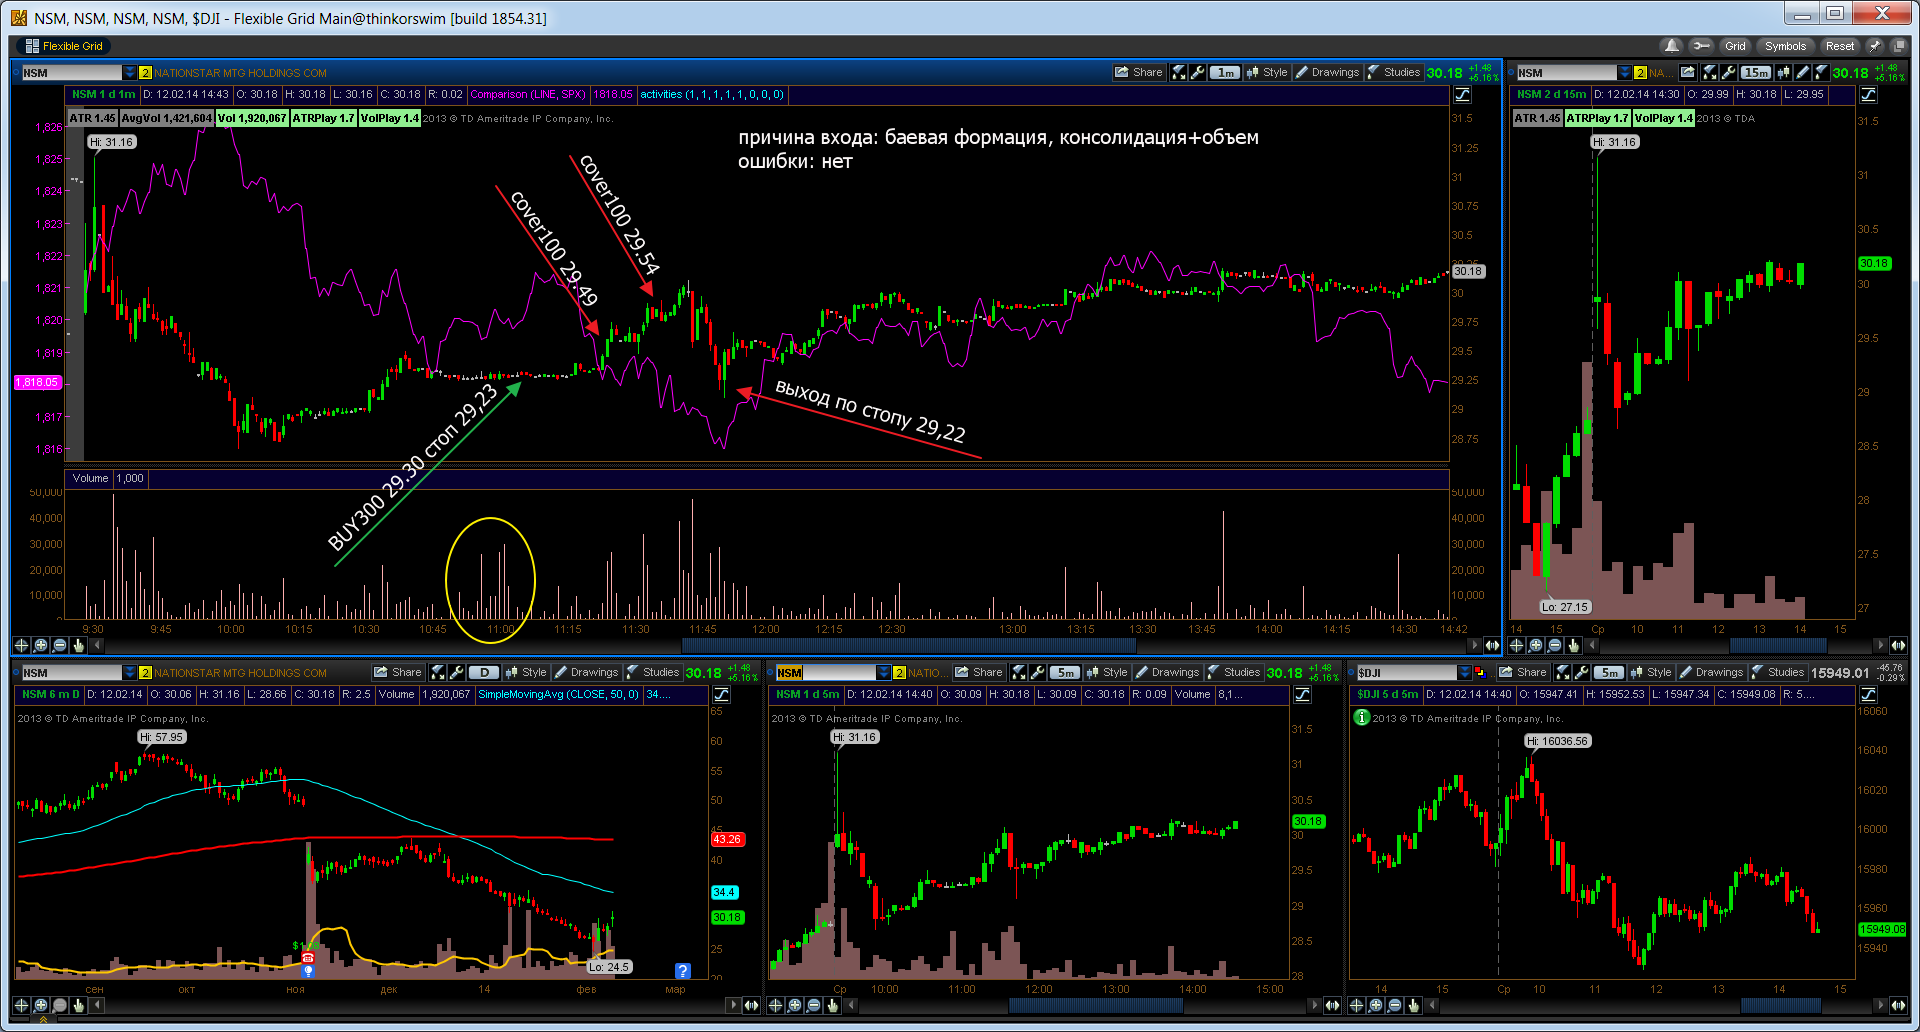The image size is (1920, 1032).
Task: Open chart settings wrench in 15m chart
Action: coord(1728,72)
